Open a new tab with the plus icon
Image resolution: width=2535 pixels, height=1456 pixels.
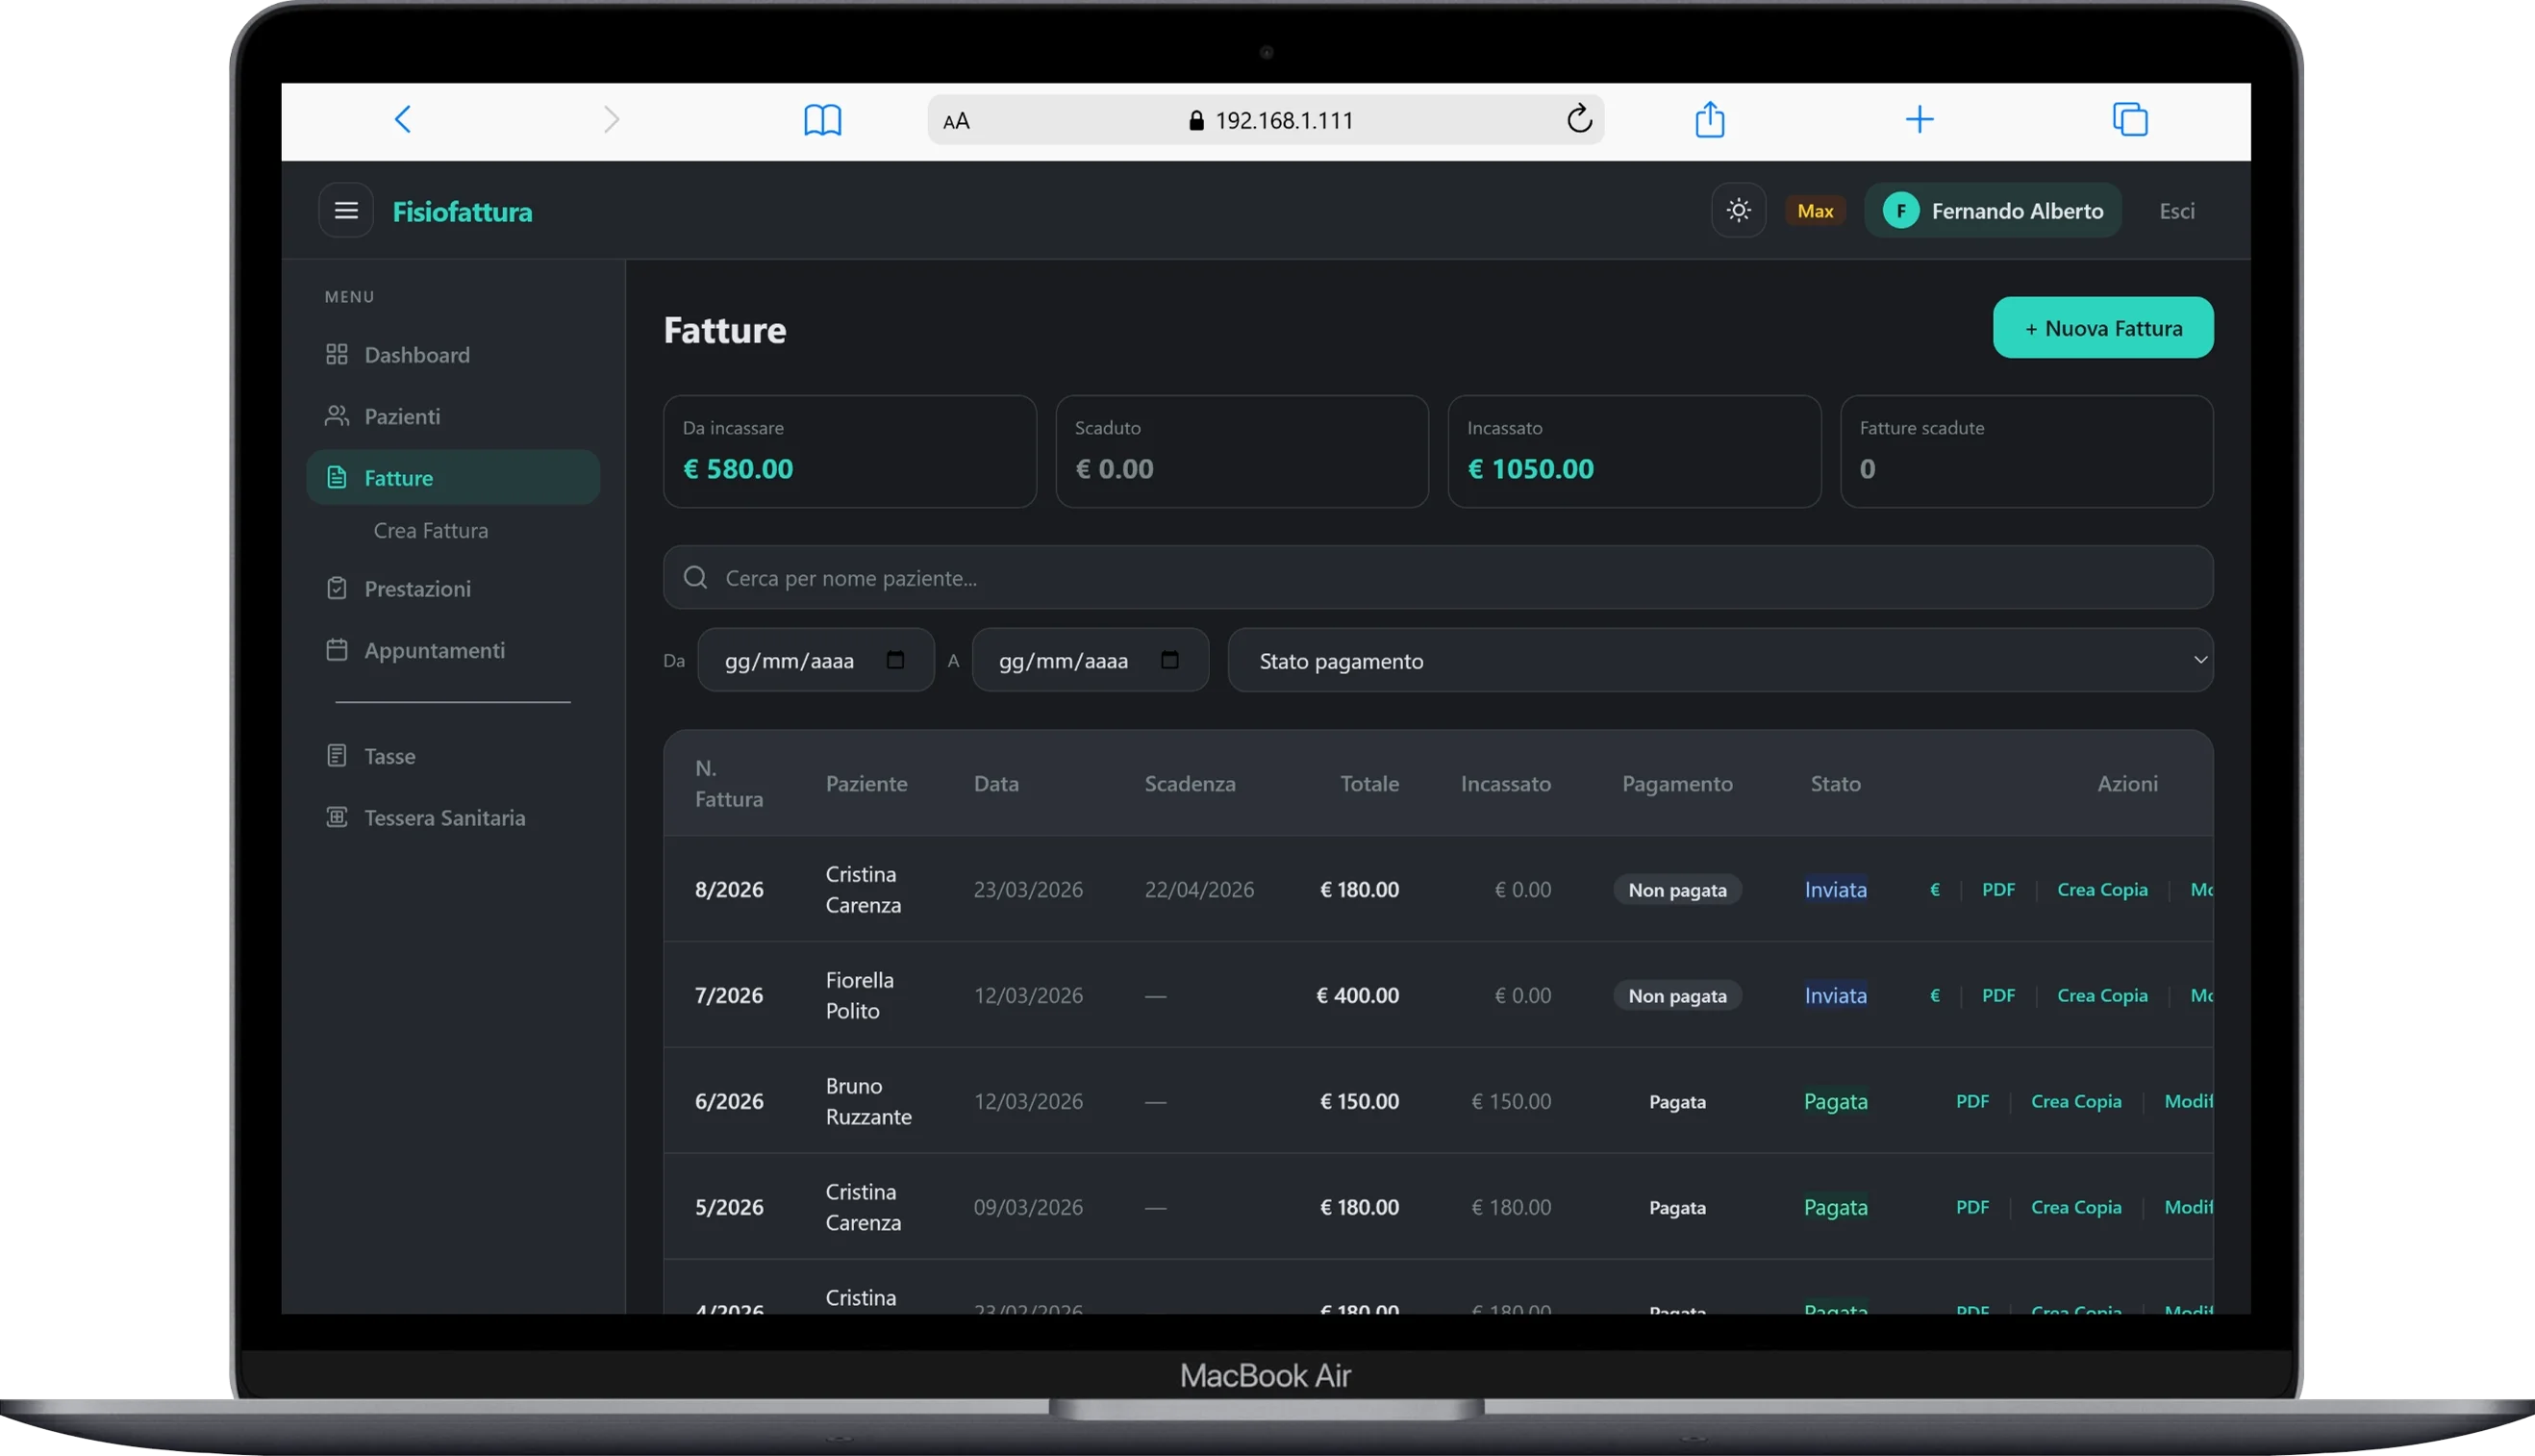click(x=1920, y=119)
